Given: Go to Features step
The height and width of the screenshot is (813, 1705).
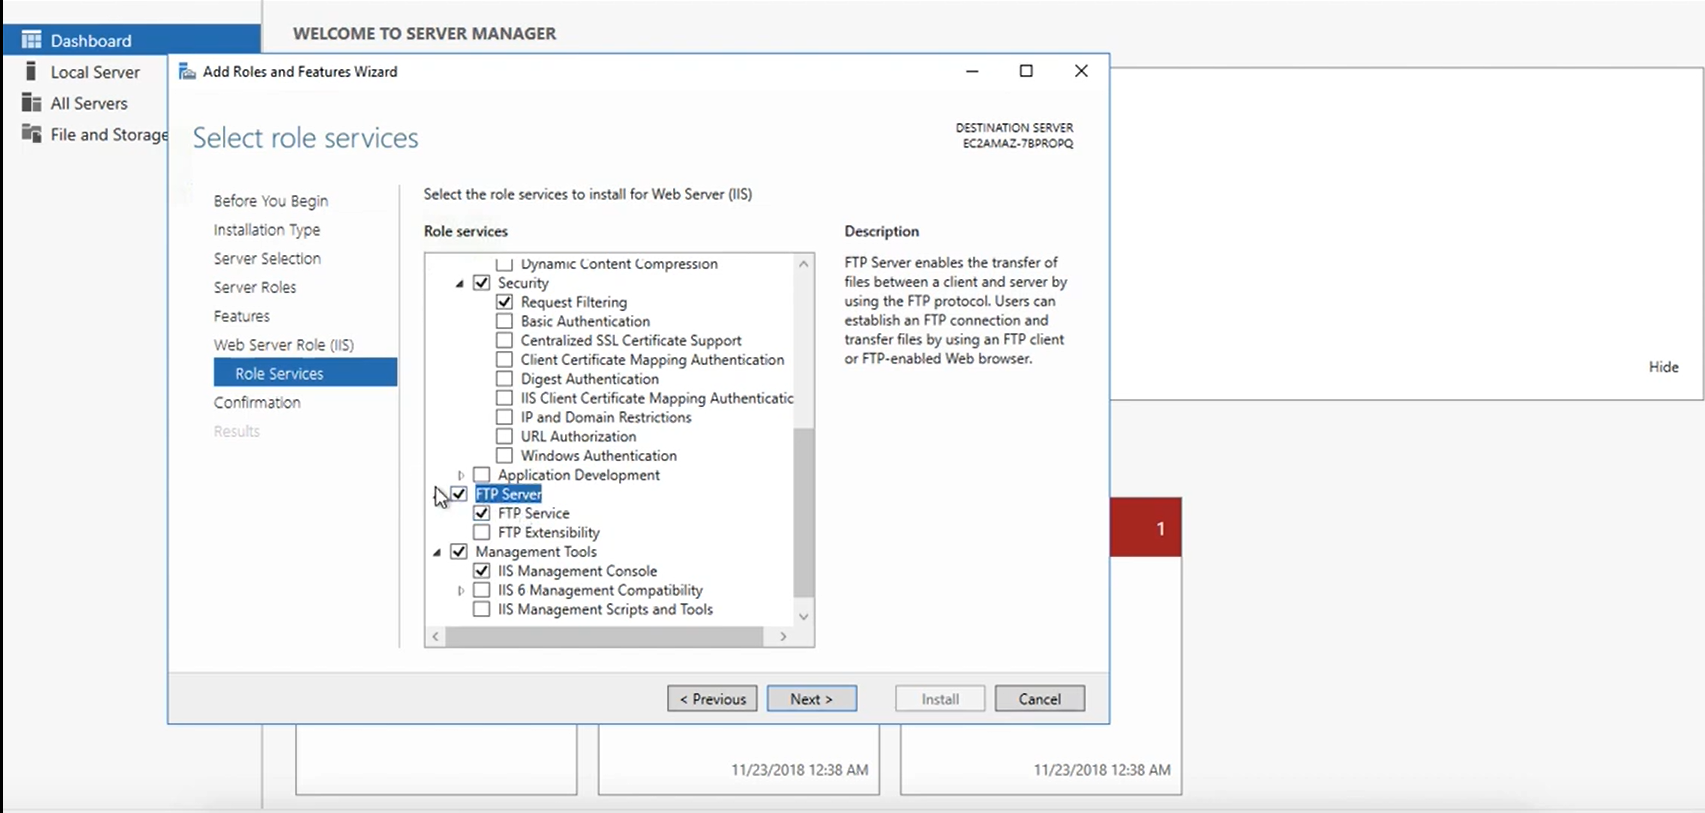Looking at the screenshot, I should (242, 316).
